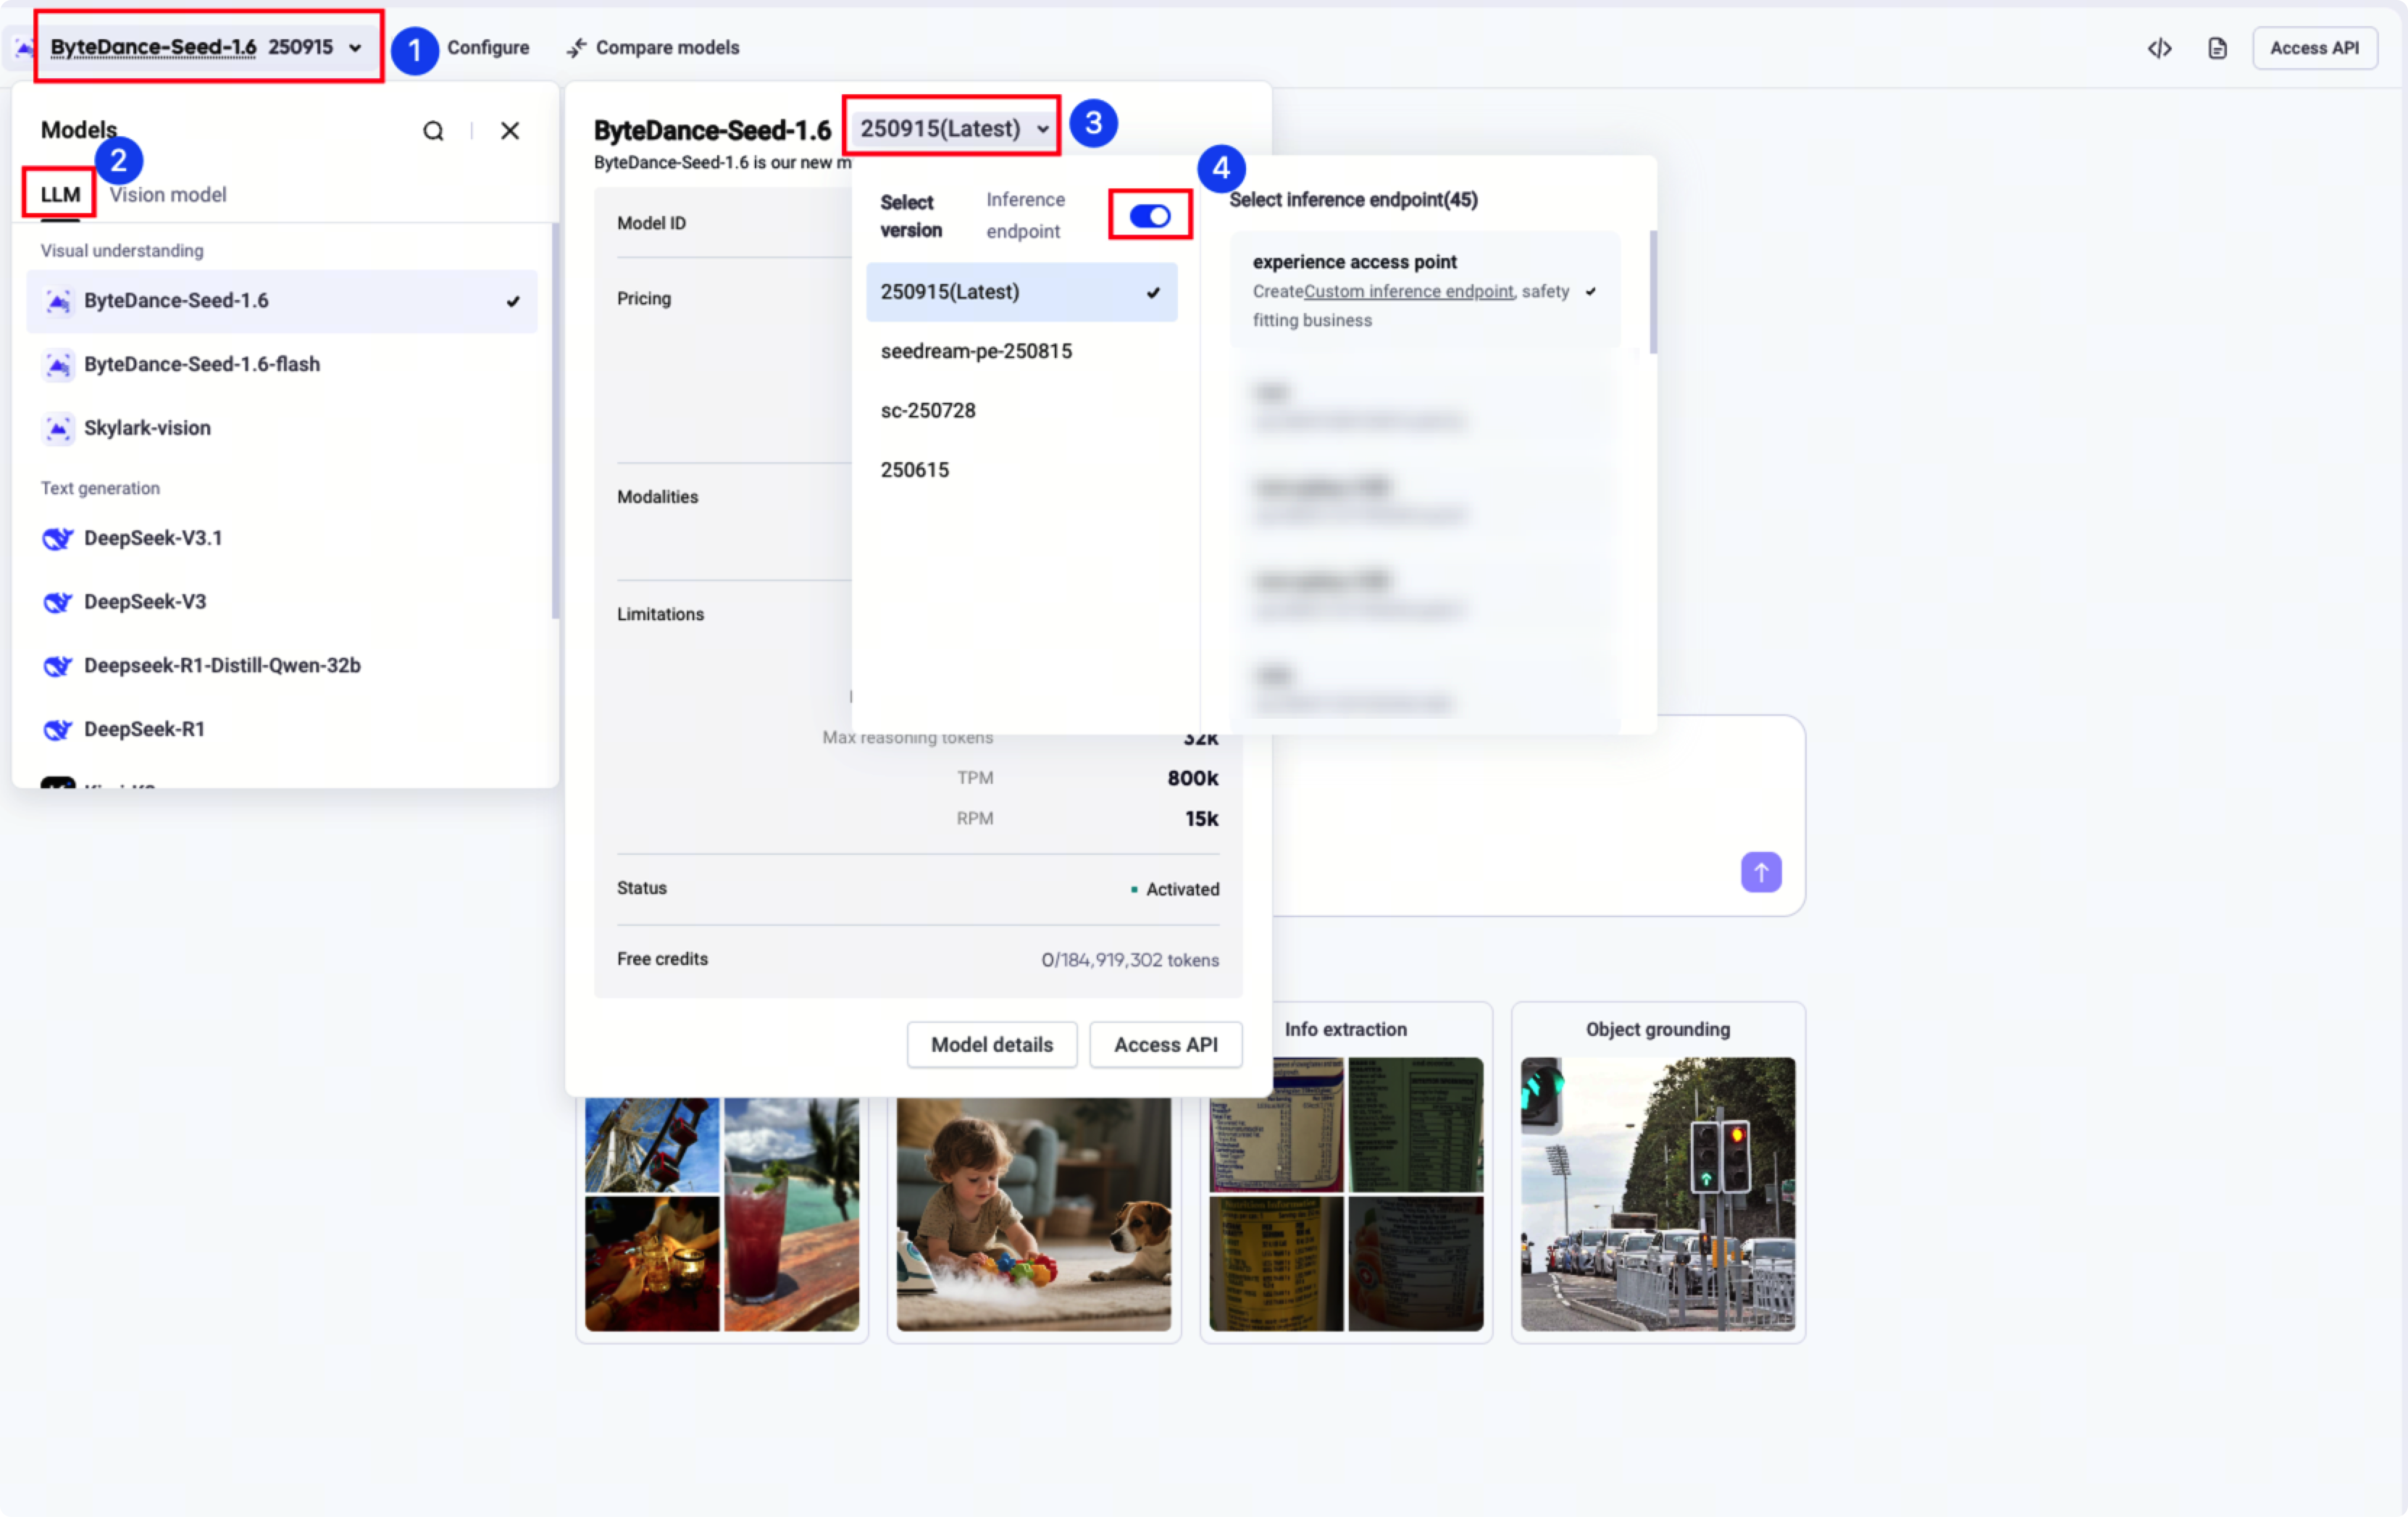Select Skylark-vision model entry
Screen dimensions: 2408x1517
tap(147, 428)
